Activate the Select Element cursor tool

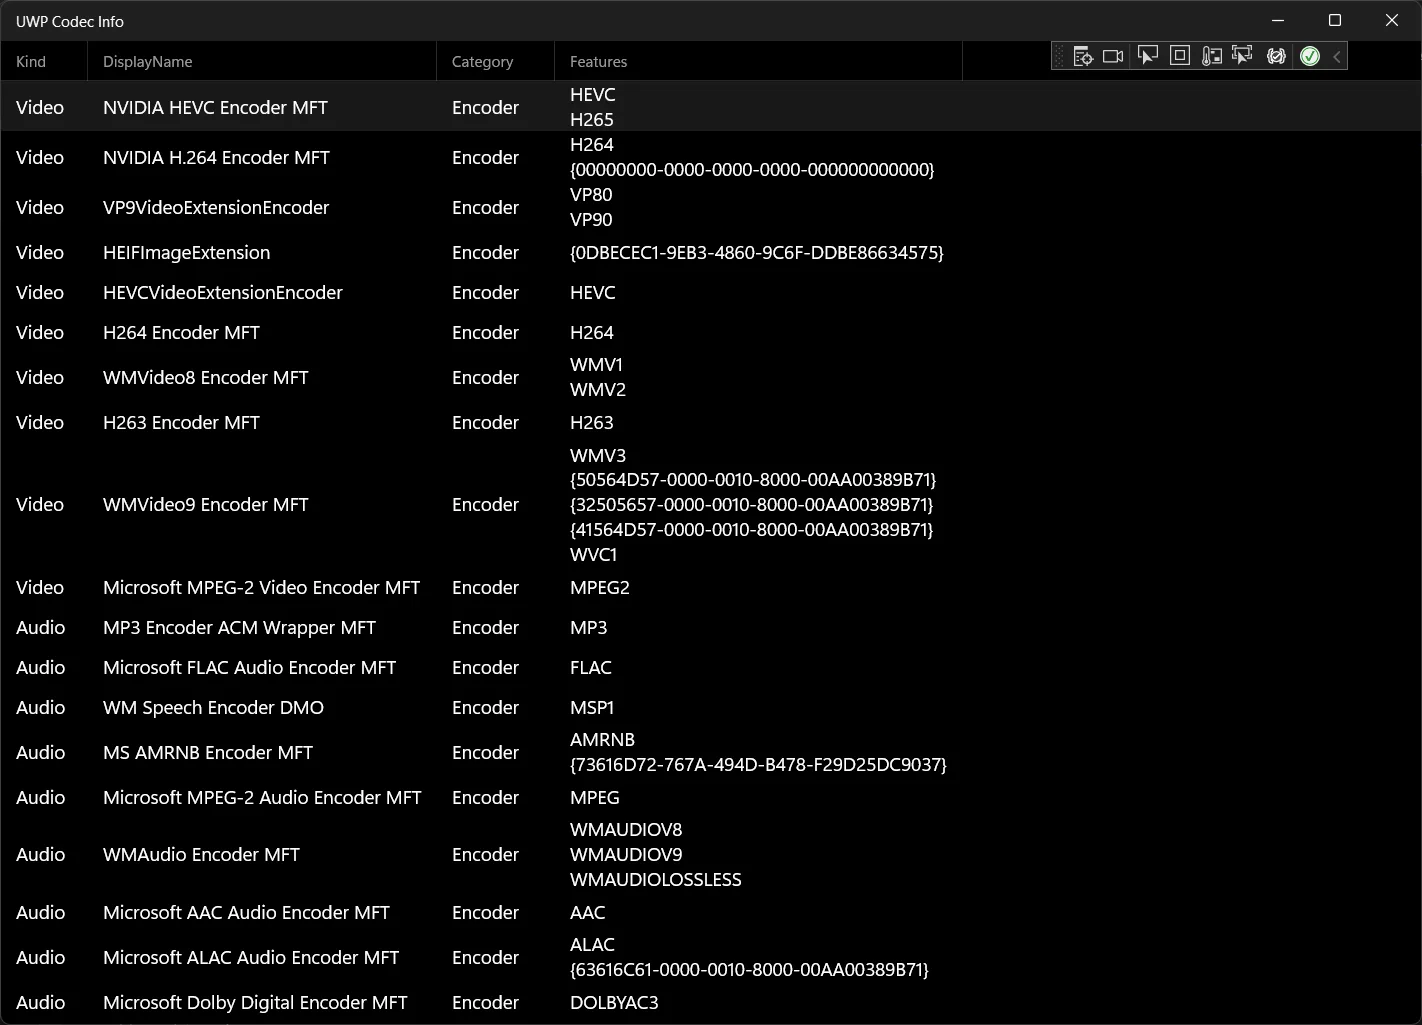point(1148,56)
